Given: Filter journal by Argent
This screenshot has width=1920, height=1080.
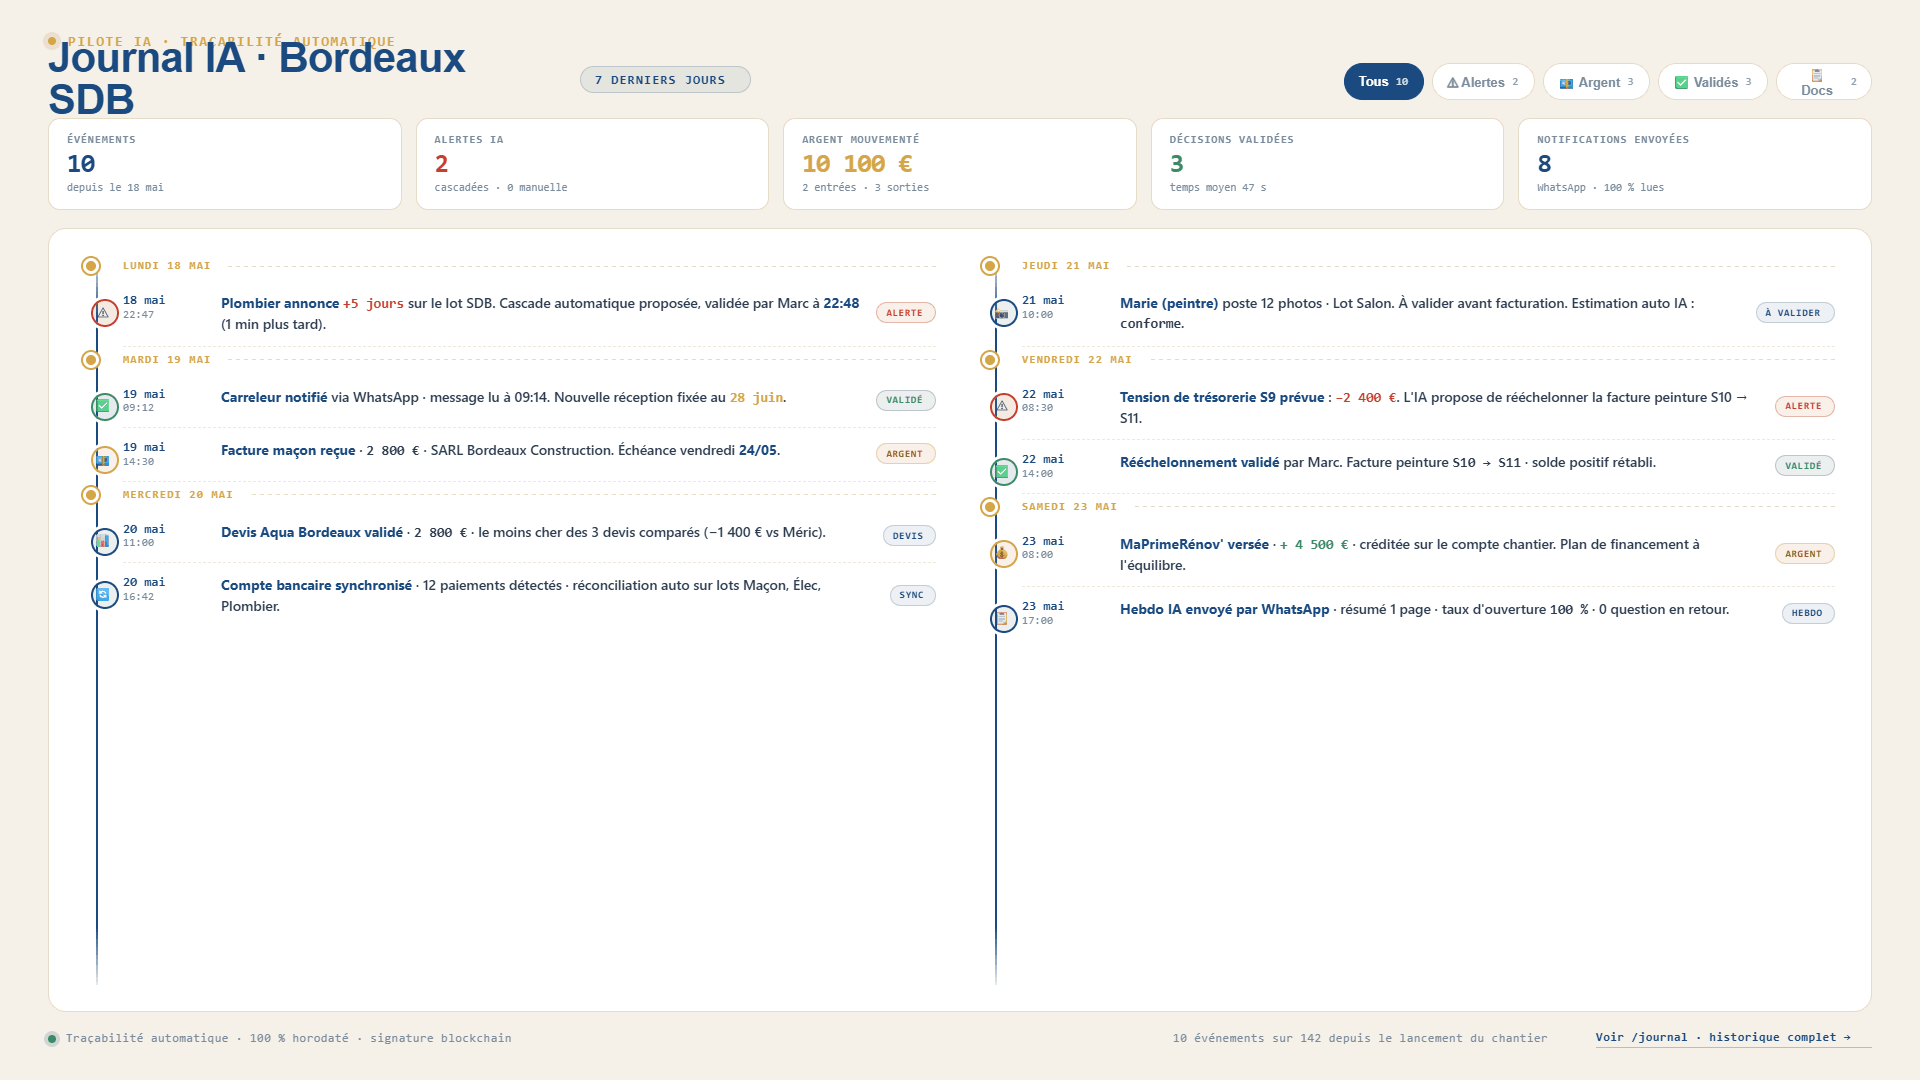Looking at the screenshot, I should click(1596, 82).
